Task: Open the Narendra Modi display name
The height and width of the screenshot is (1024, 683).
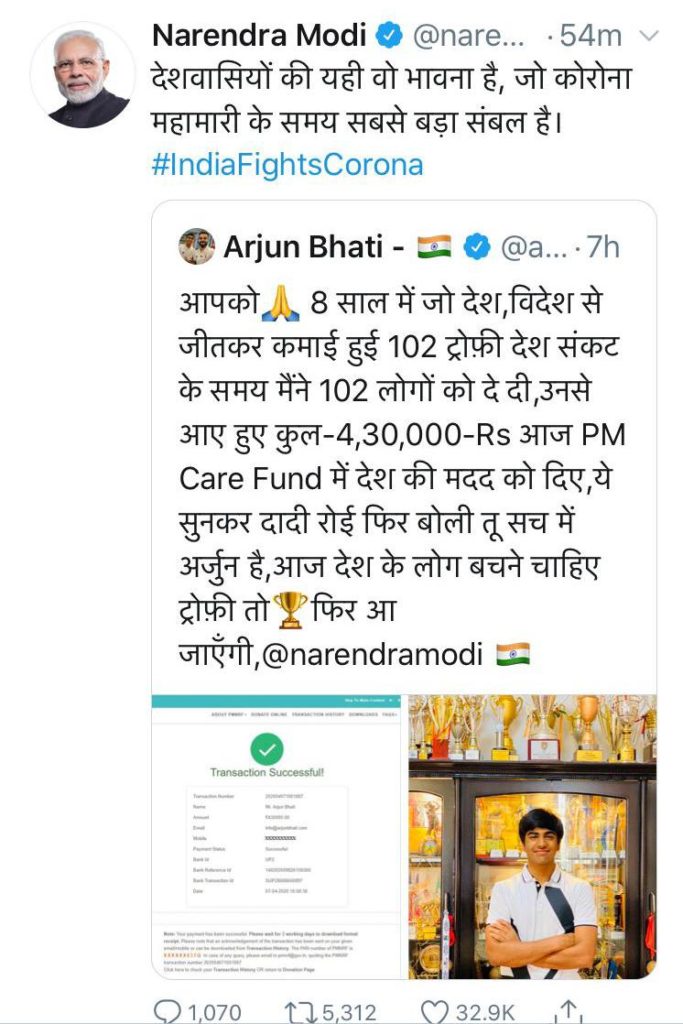Action: point(259,35)
